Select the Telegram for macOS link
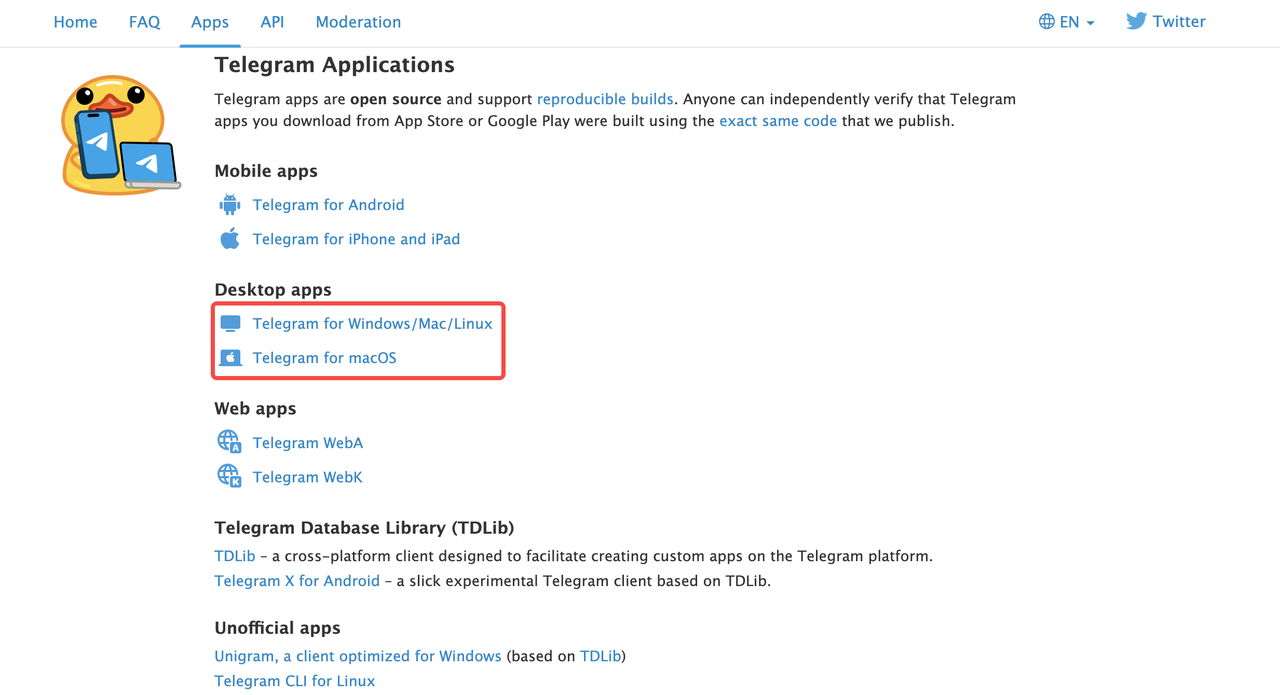 point(324,358)
